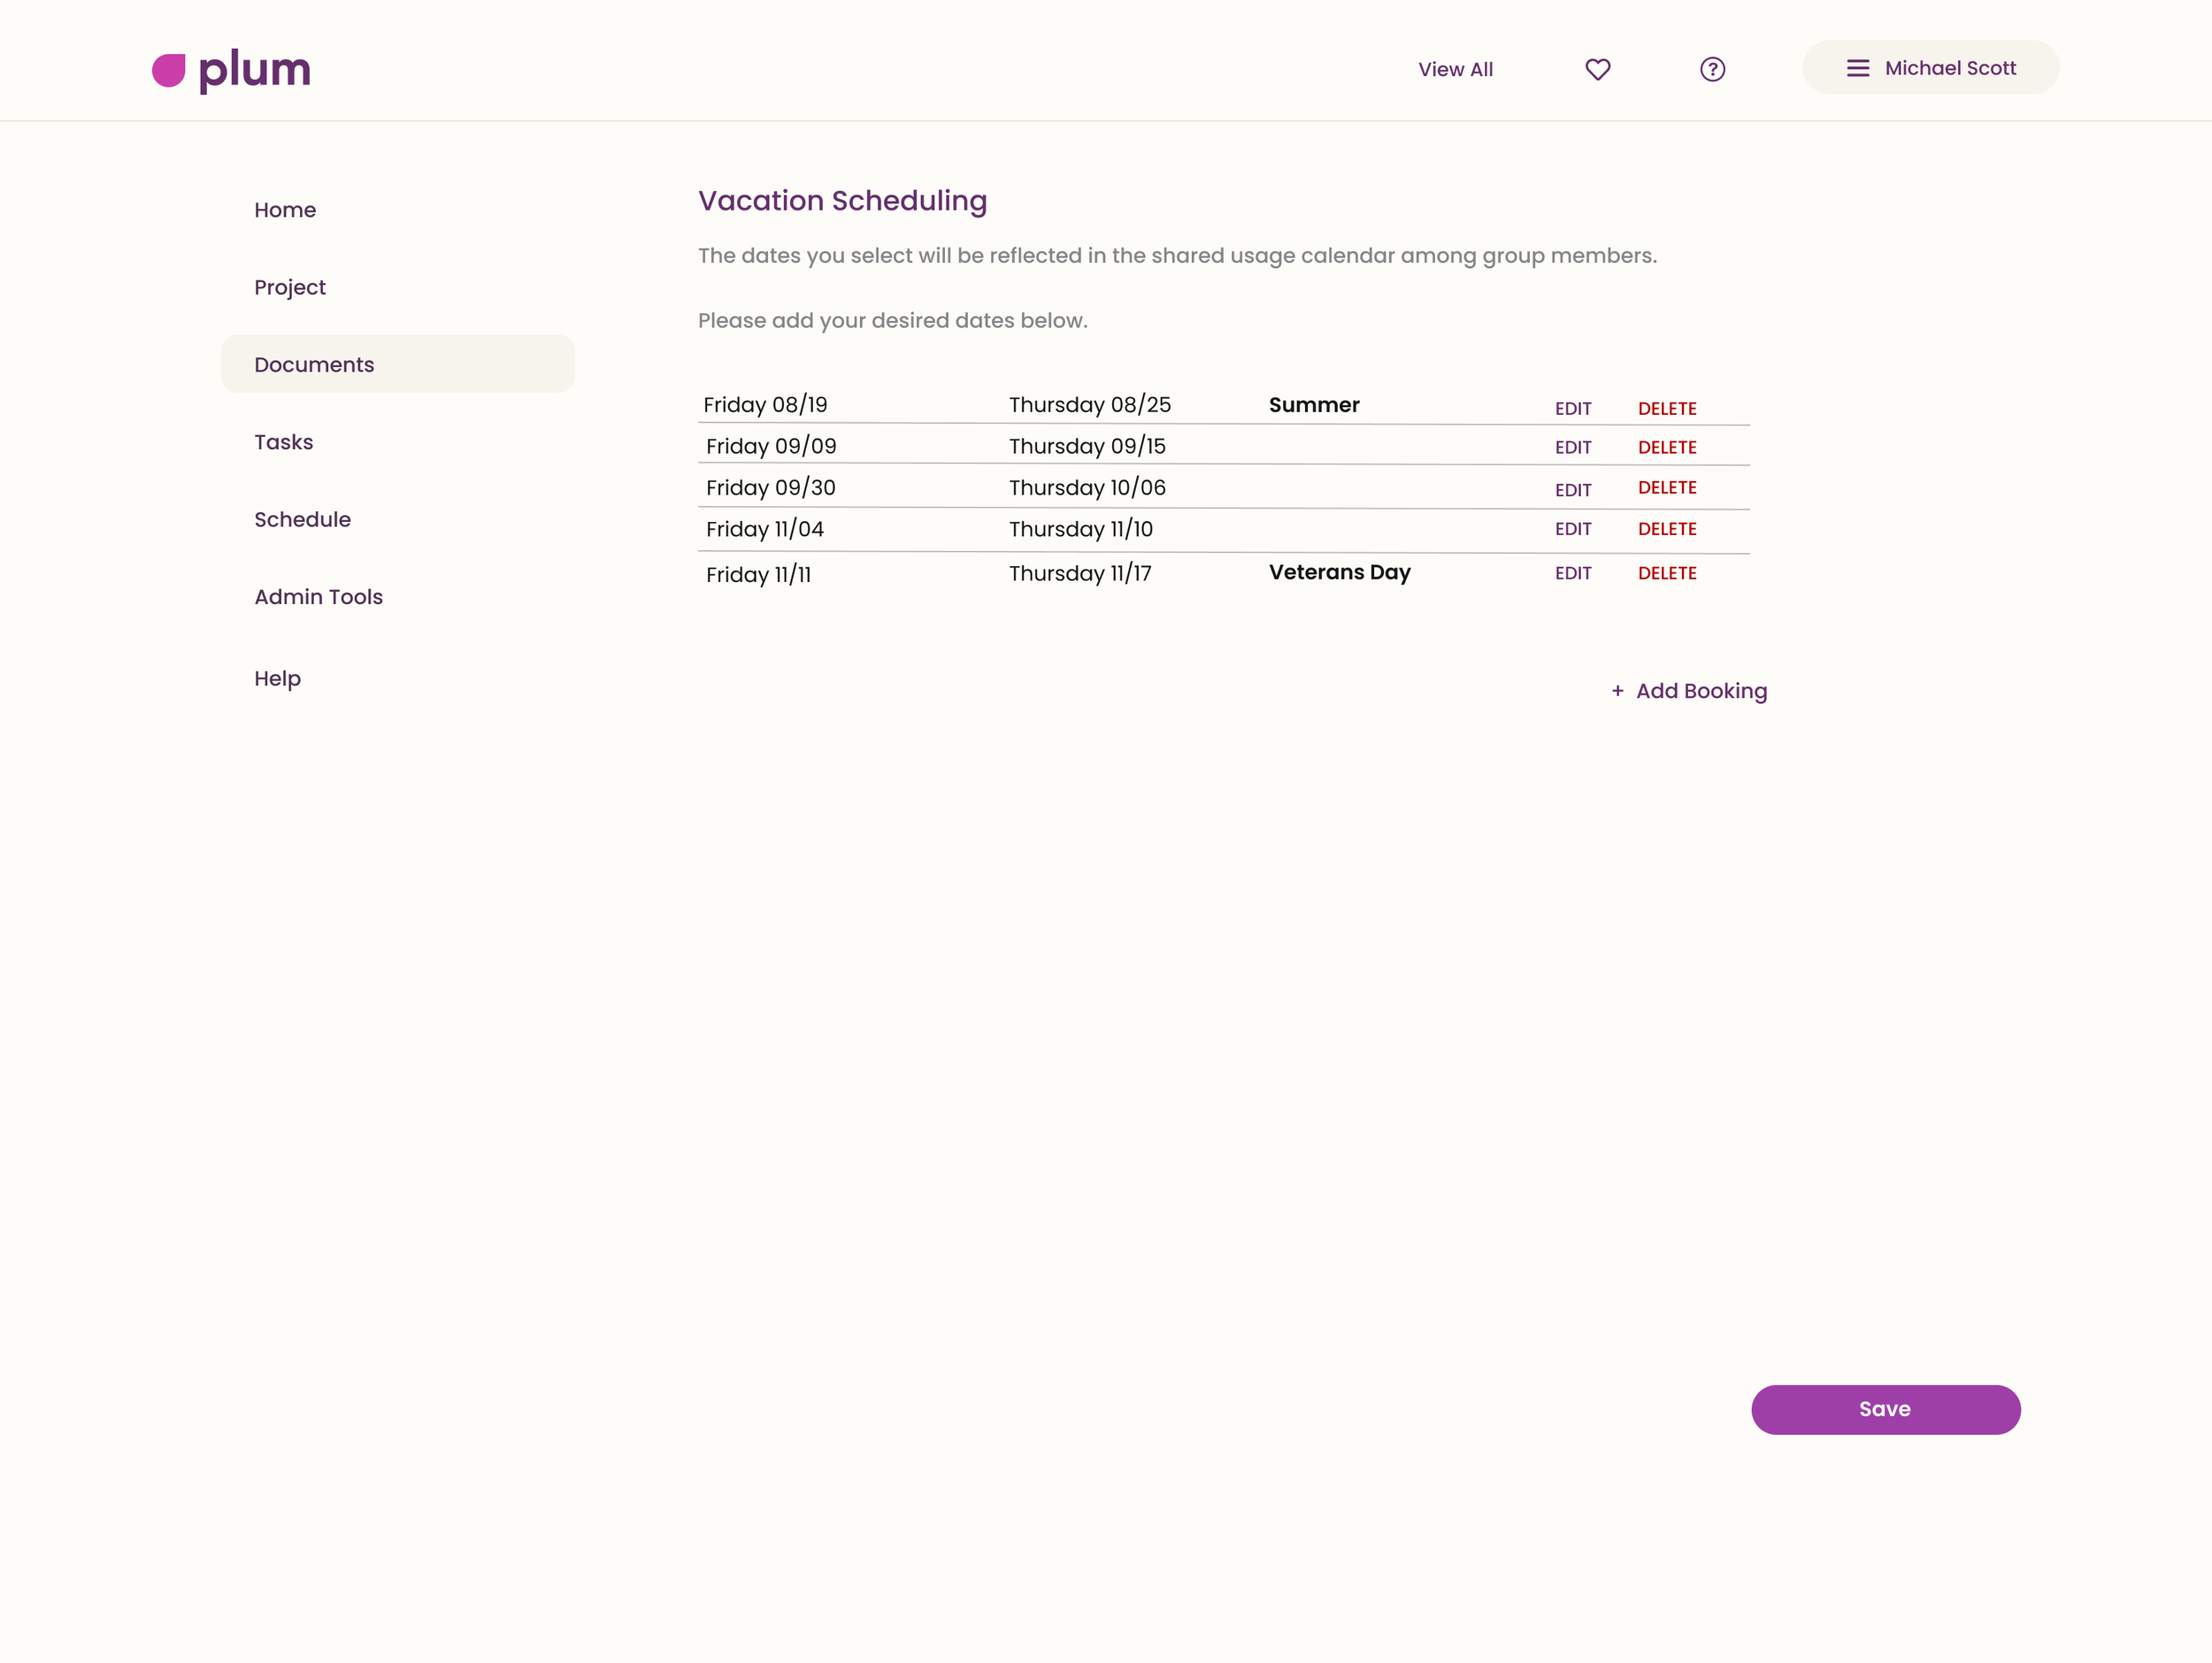Click the View All link
The height and width of the screenshot is (1663, 2212).
click(1454, 69)
